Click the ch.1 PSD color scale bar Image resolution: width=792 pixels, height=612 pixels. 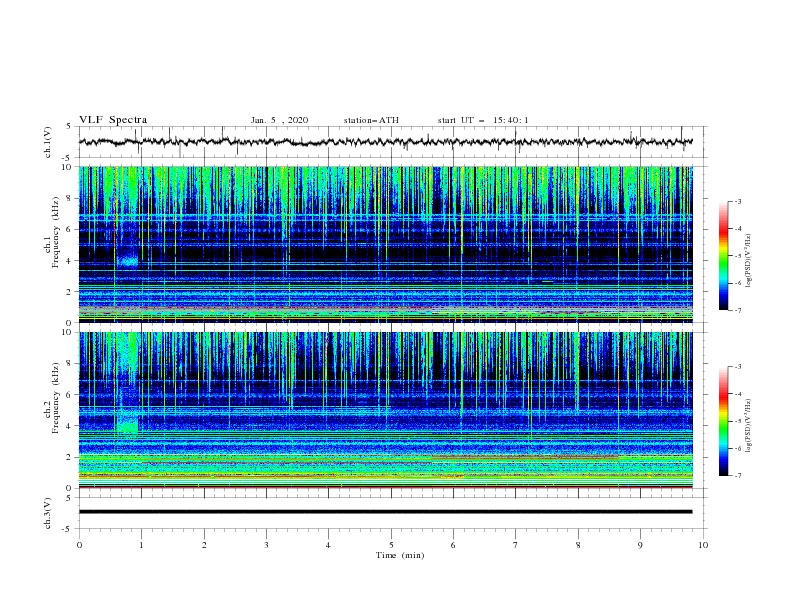pos(723,256)
